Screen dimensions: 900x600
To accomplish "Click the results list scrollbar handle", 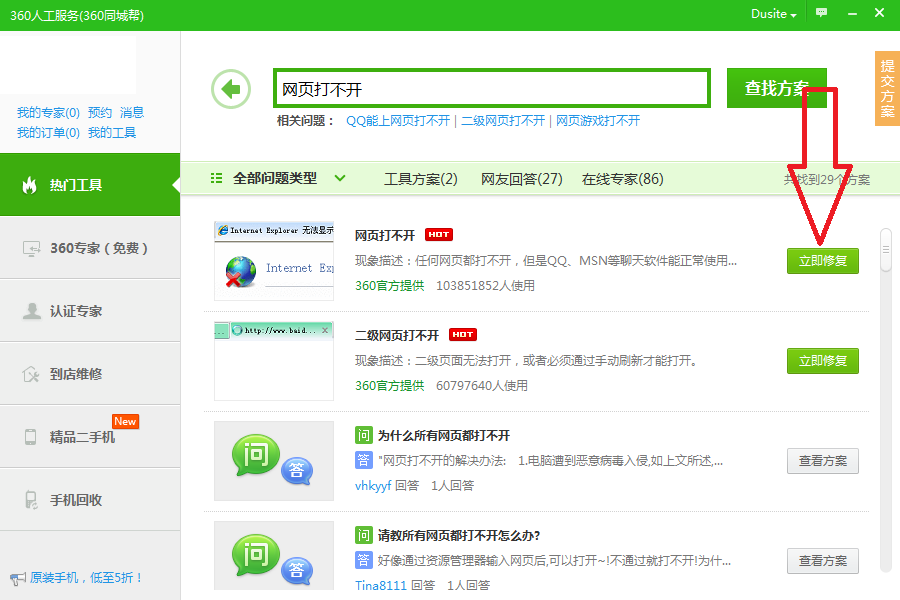I will pyautogui.click(x=886, y=250).
